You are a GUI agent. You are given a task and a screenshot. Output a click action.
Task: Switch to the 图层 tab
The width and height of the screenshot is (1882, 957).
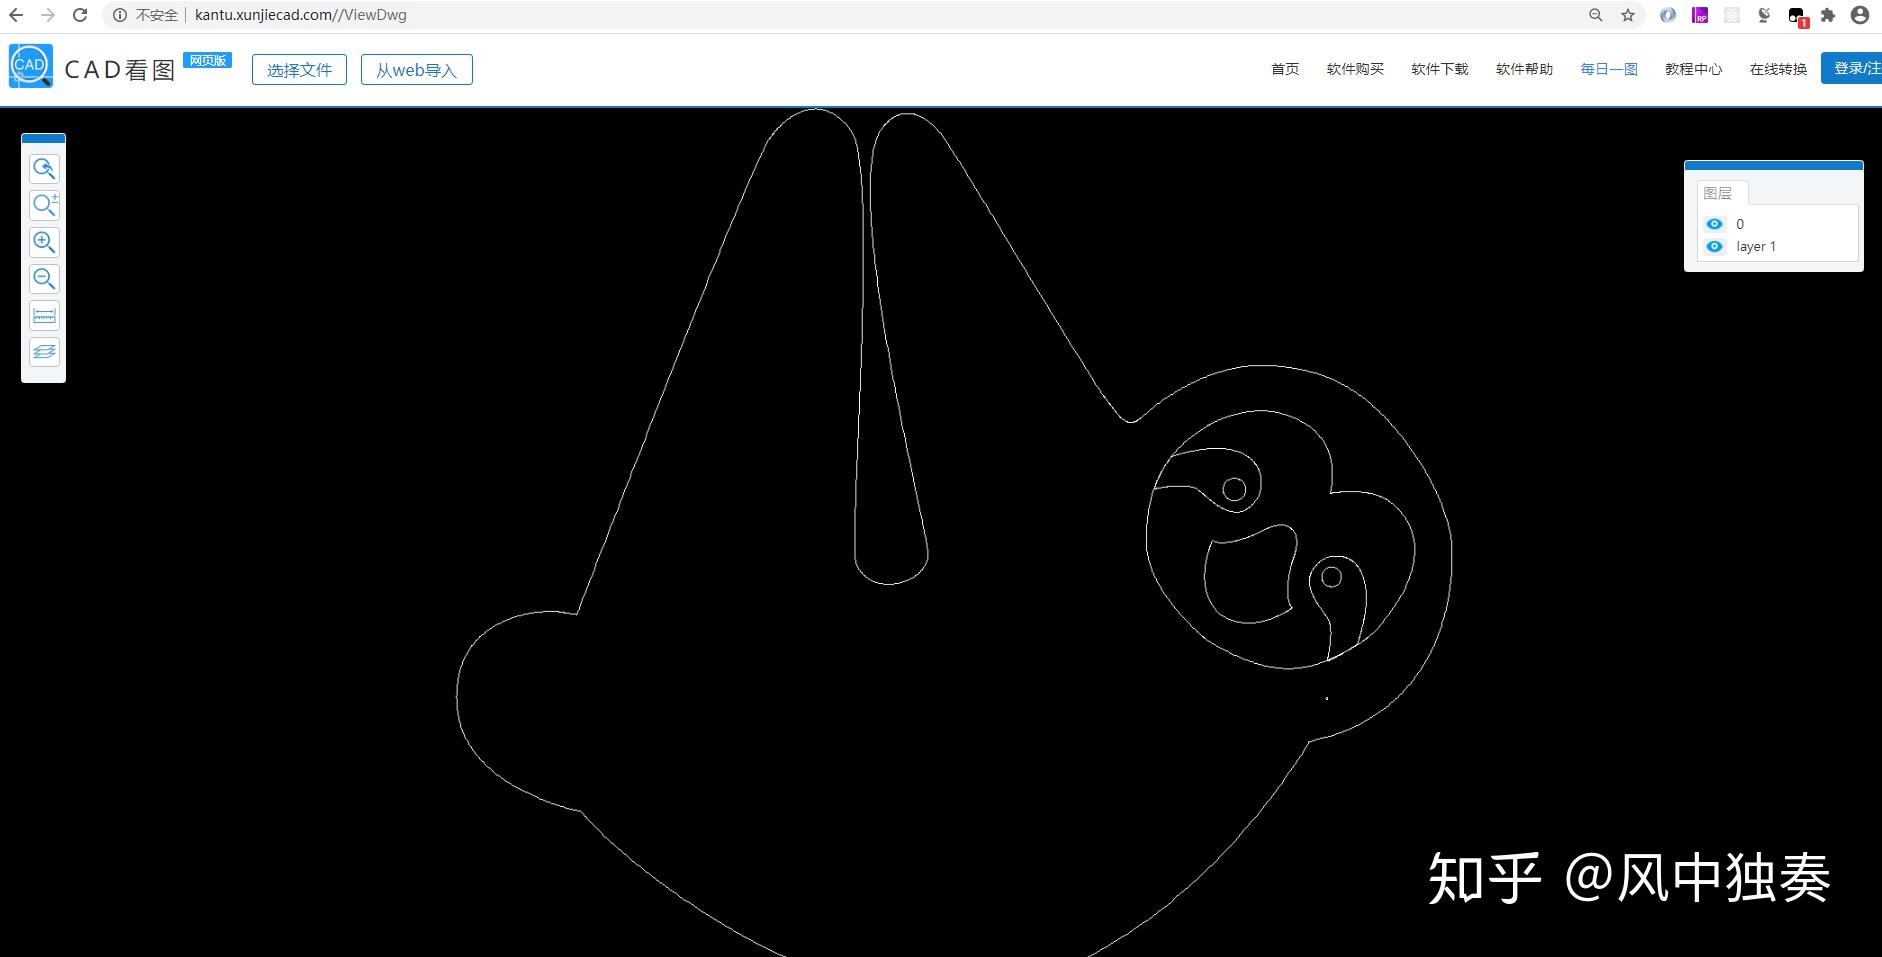(1721, 192)
